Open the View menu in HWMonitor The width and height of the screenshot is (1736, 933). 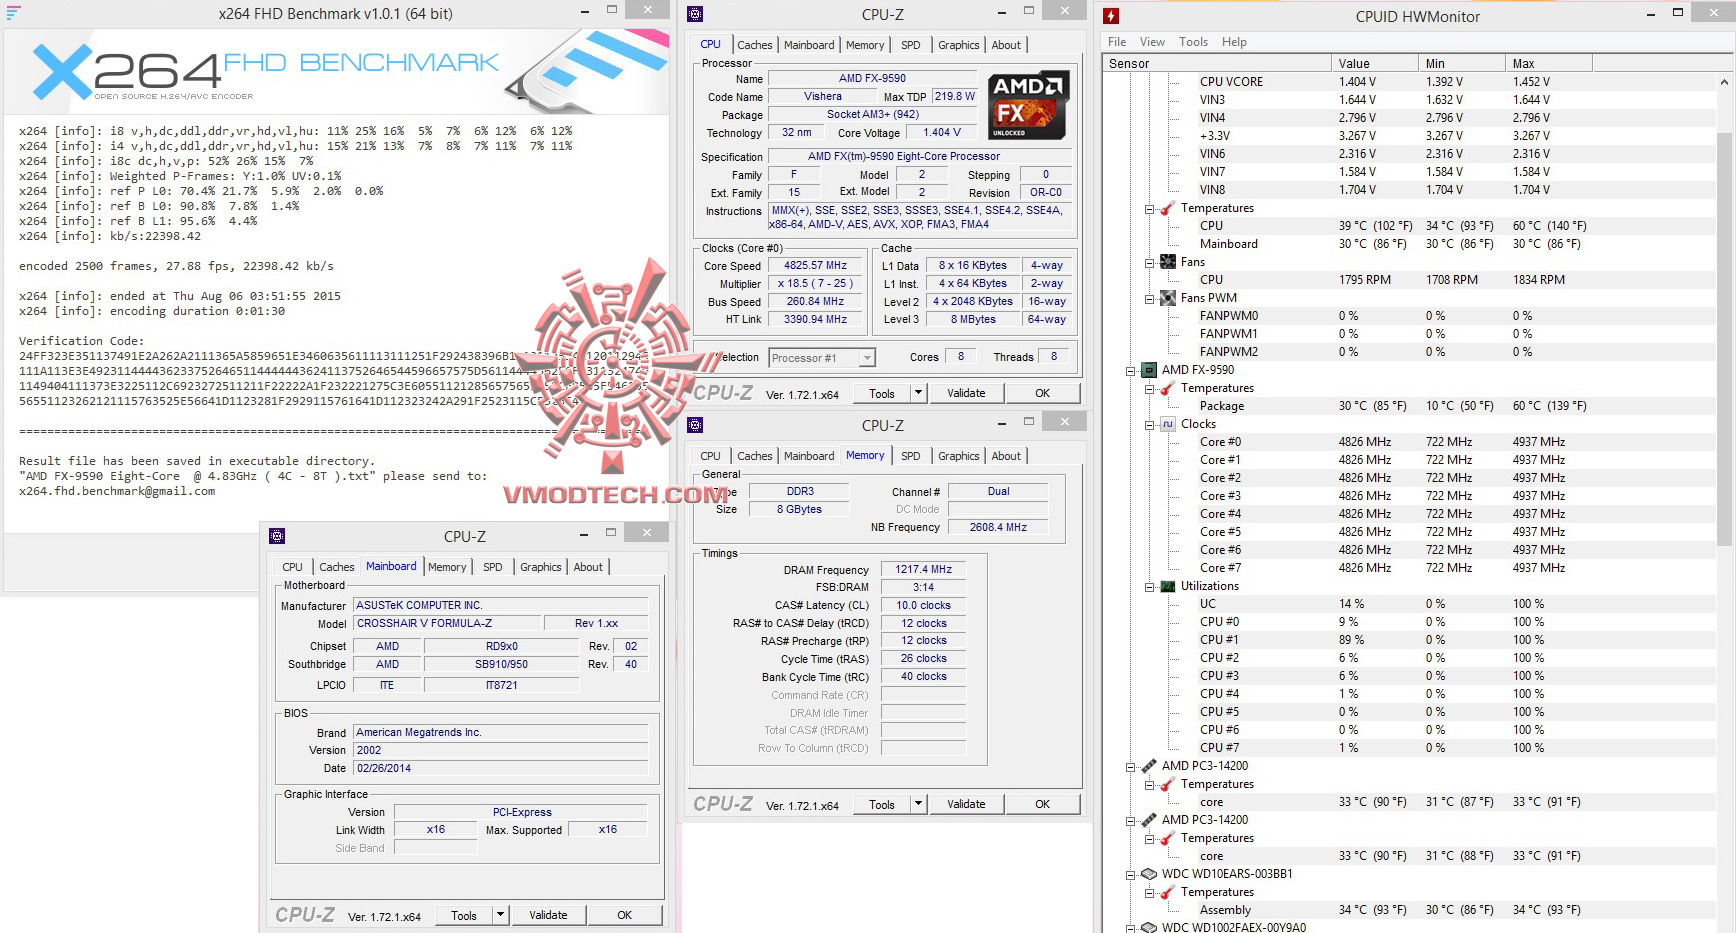1152,42
